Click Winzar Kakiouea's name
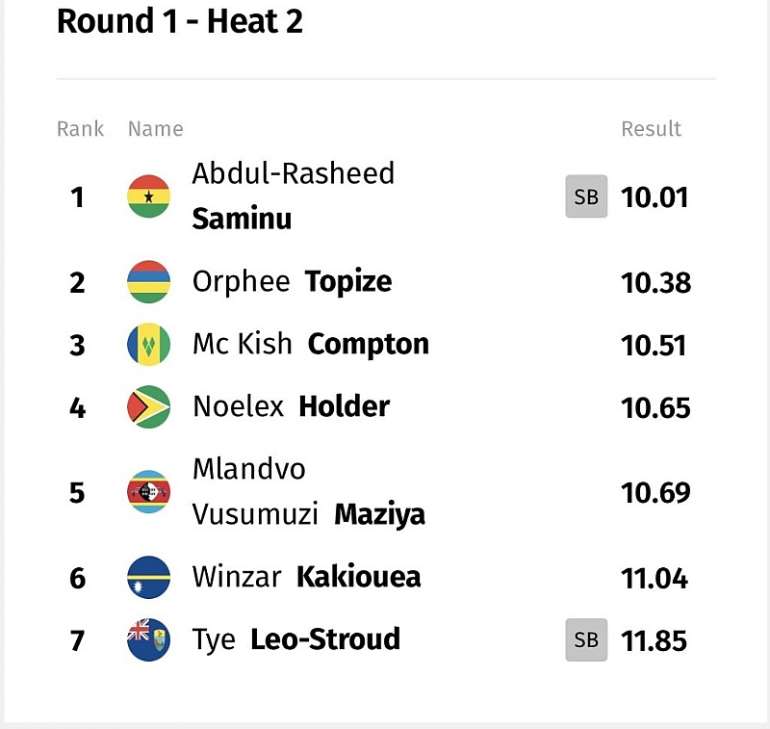 click(306, 577)
